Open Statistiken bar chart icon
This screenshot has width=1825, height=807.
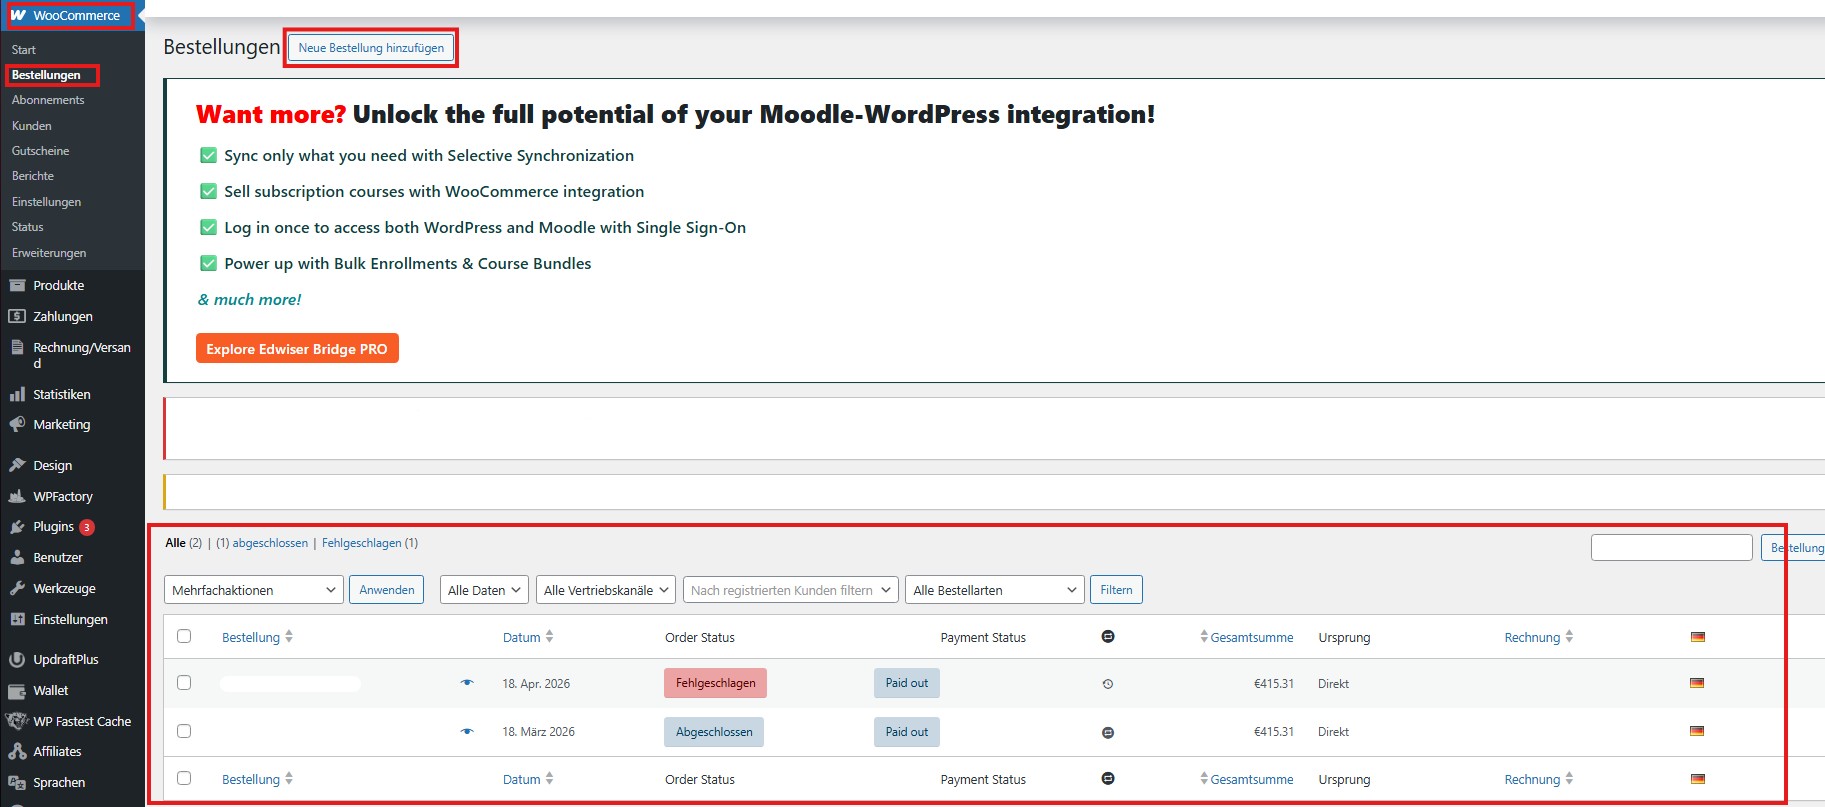[17, 394]
